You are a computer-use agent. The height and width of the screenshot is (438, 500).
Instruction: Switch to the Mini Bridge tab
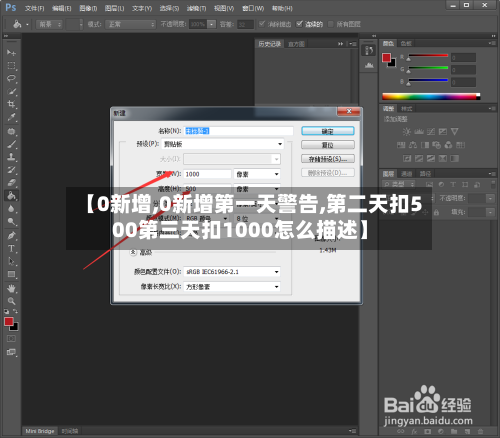[40, 431]
